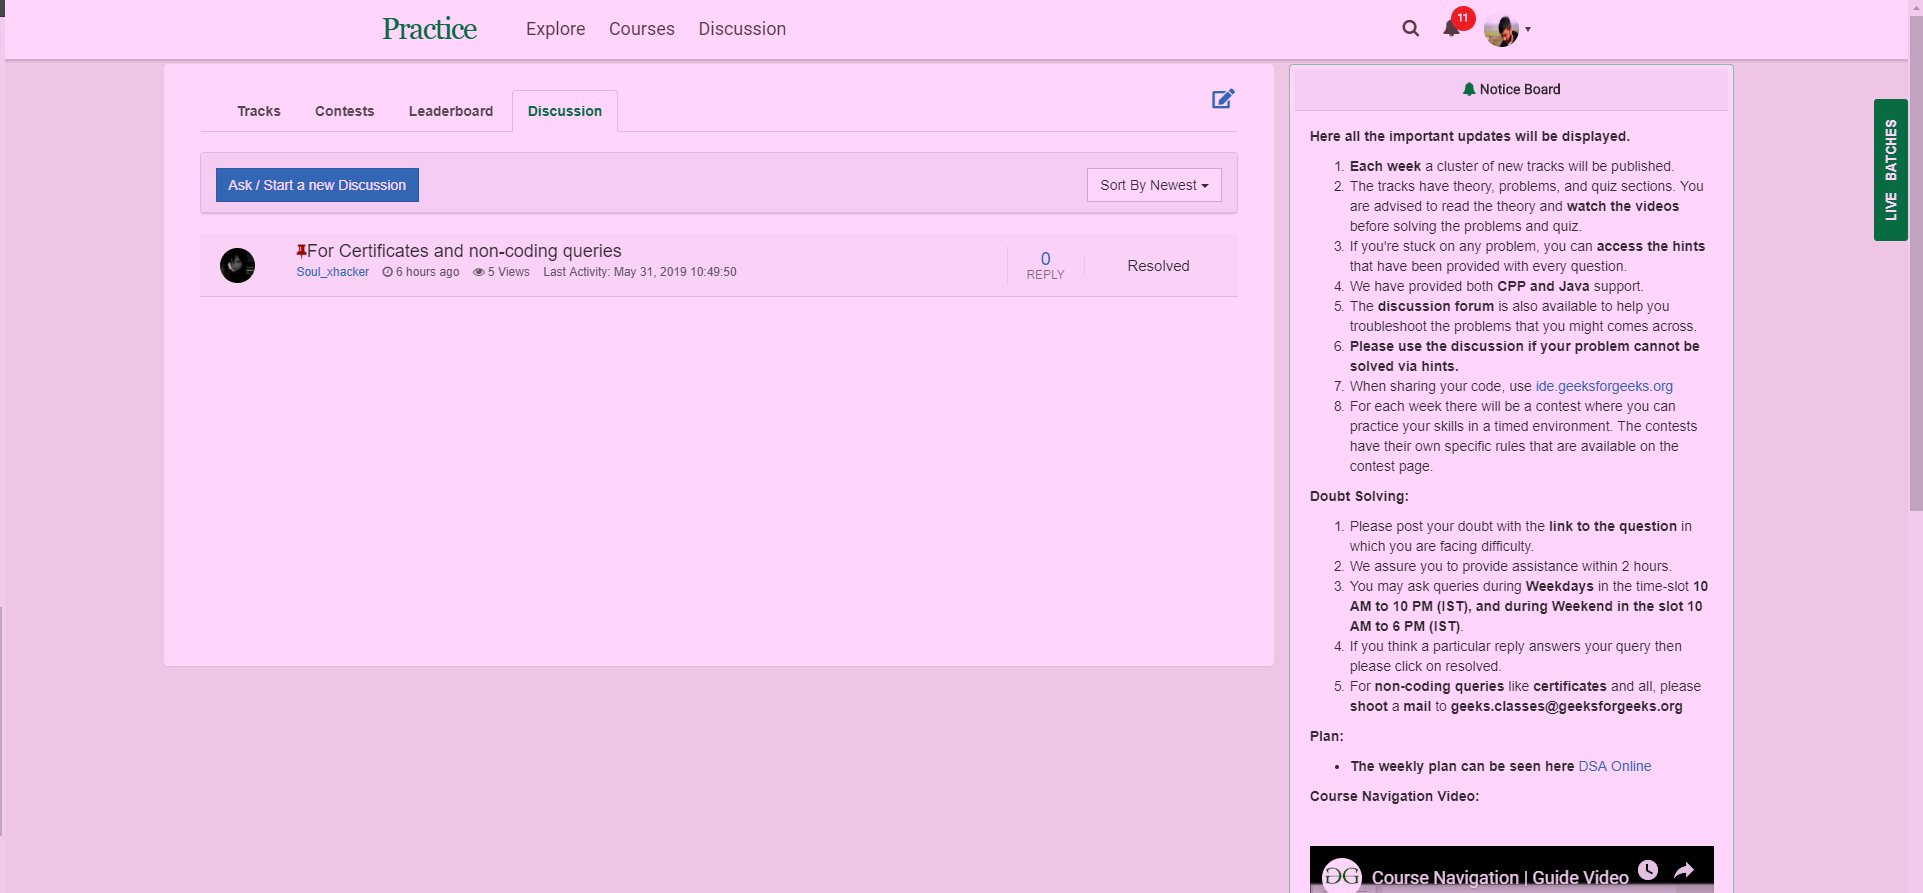Open the Live Batches side tab

1891,170
